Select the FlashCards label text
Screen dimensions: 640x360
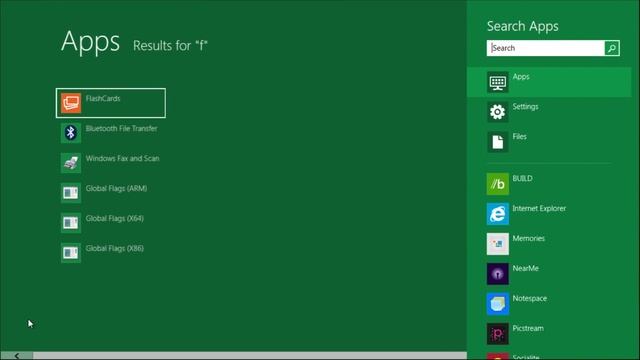103,98
